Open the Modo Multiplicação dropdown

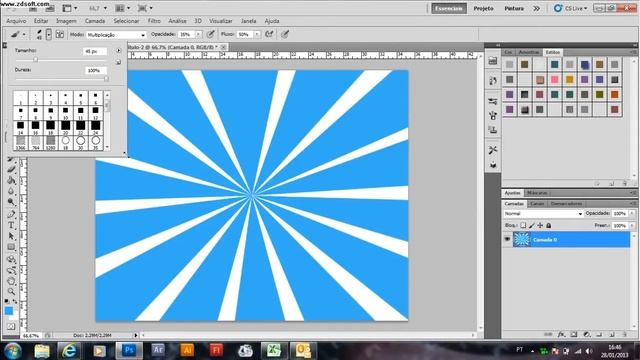click(x=116, y=35)
